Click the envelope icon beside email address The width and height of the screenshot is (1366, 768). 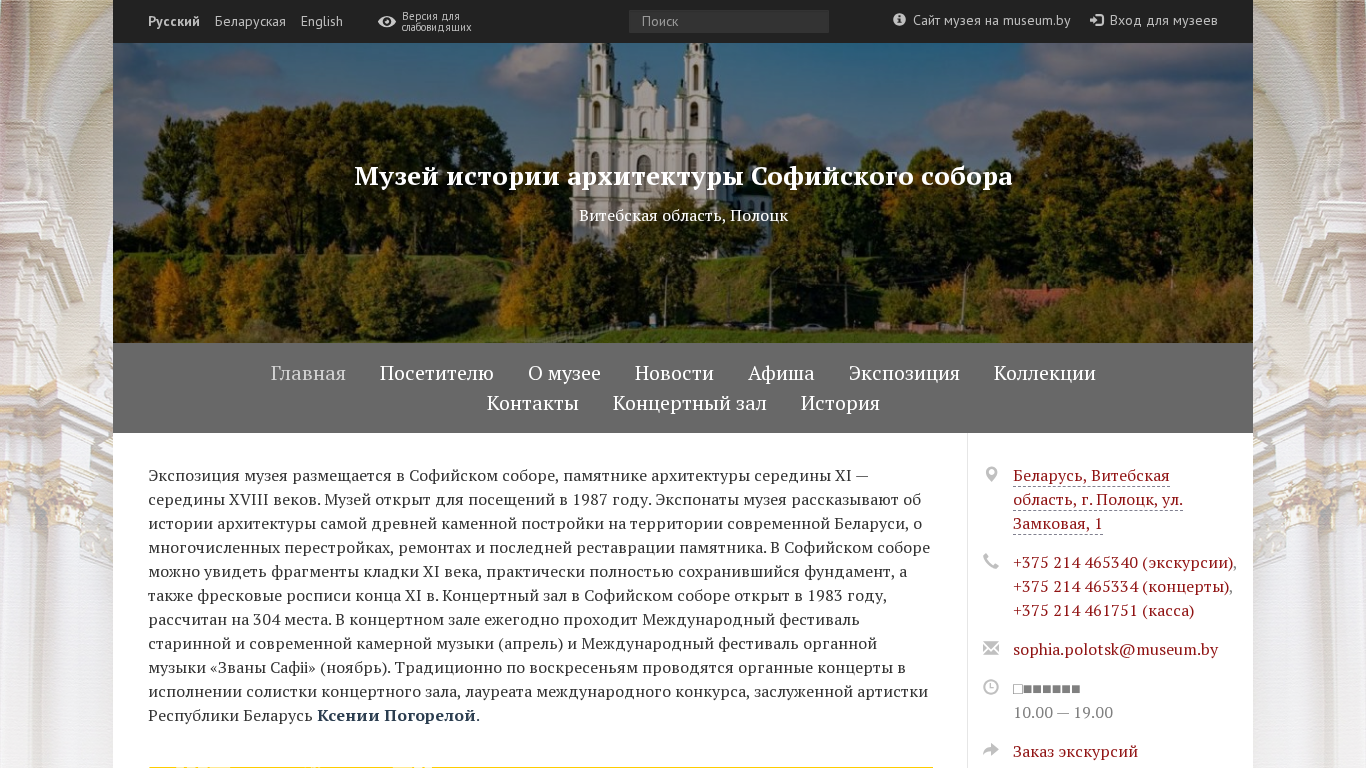(991, 648)
